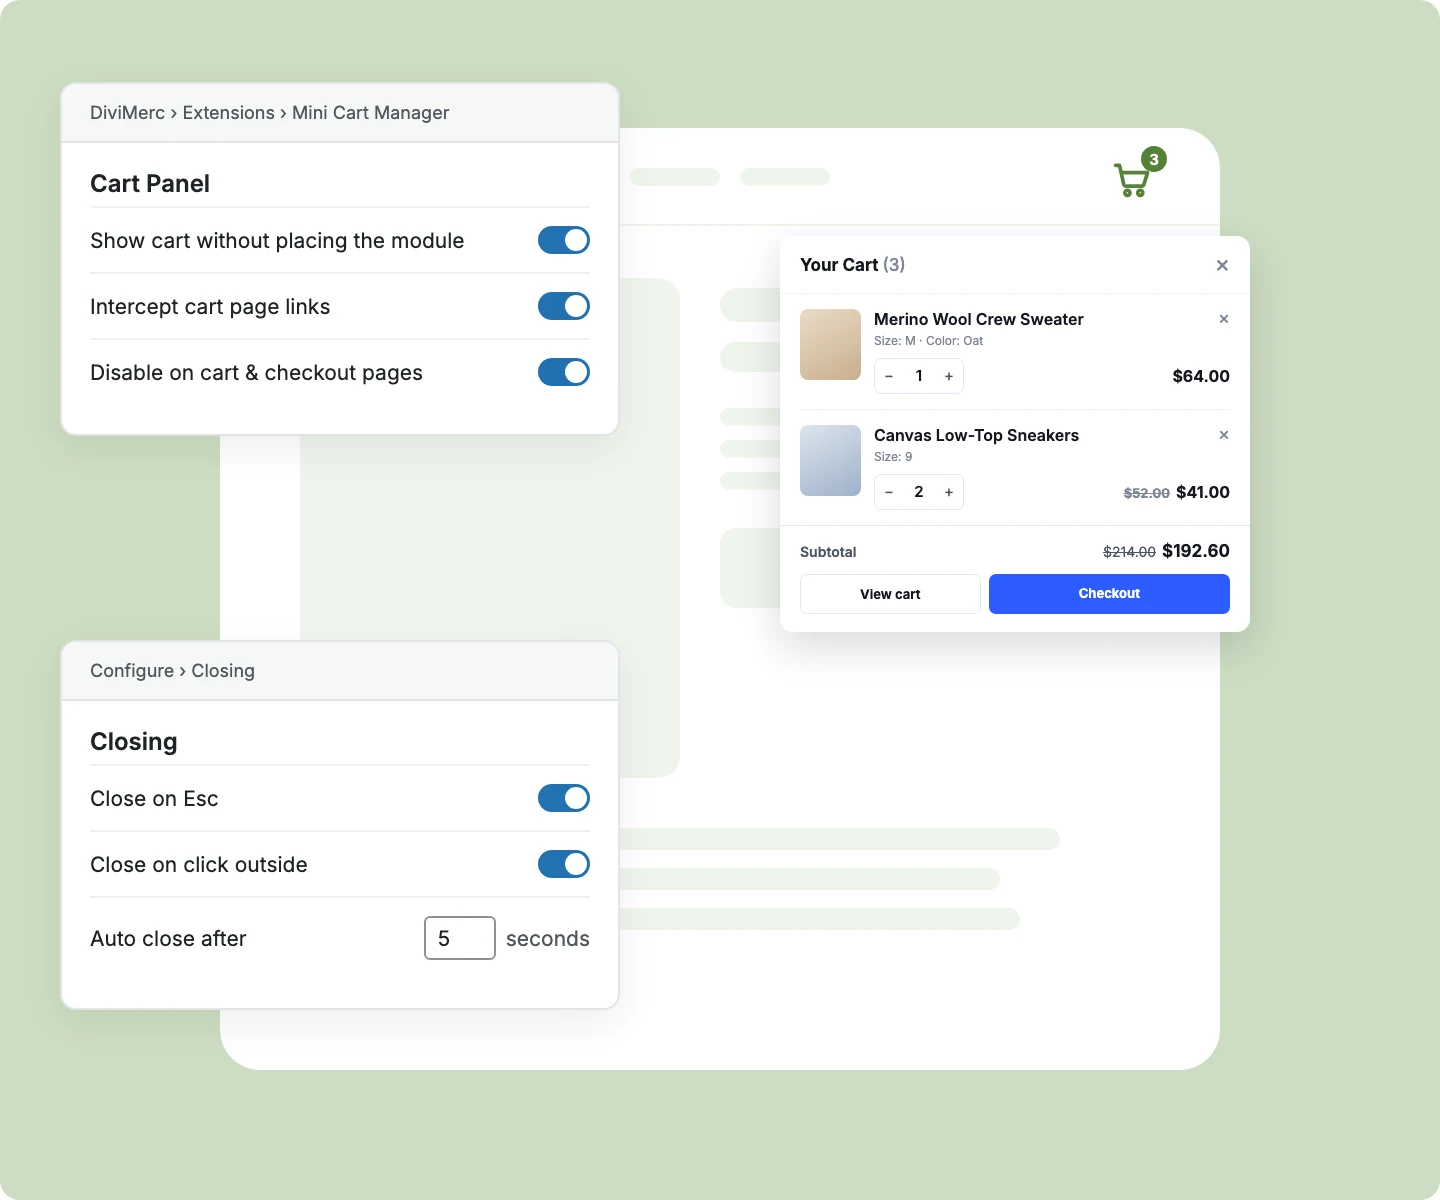Decrease Merino Wool Crew Sweater quantity

[x=889, y=376]
